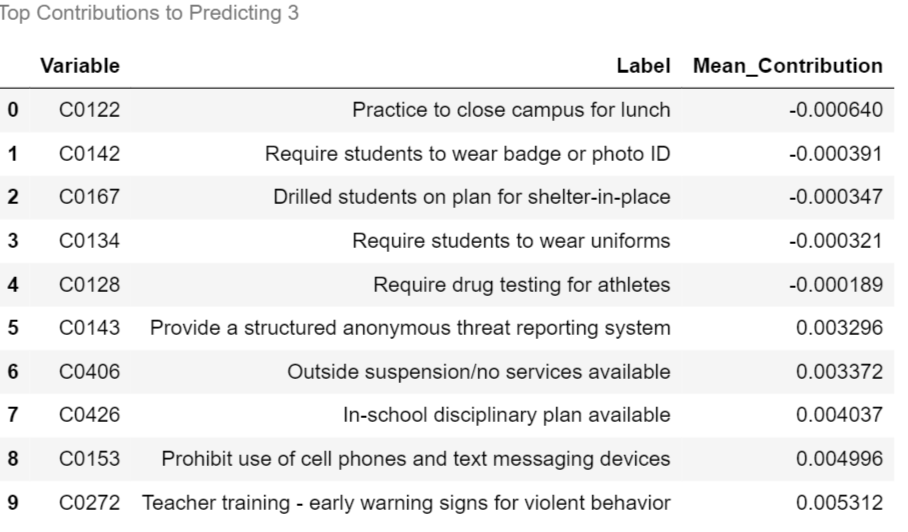Click the value 0.003372
The height and width of the screenshot is (532, 908).
pos(840,373)
